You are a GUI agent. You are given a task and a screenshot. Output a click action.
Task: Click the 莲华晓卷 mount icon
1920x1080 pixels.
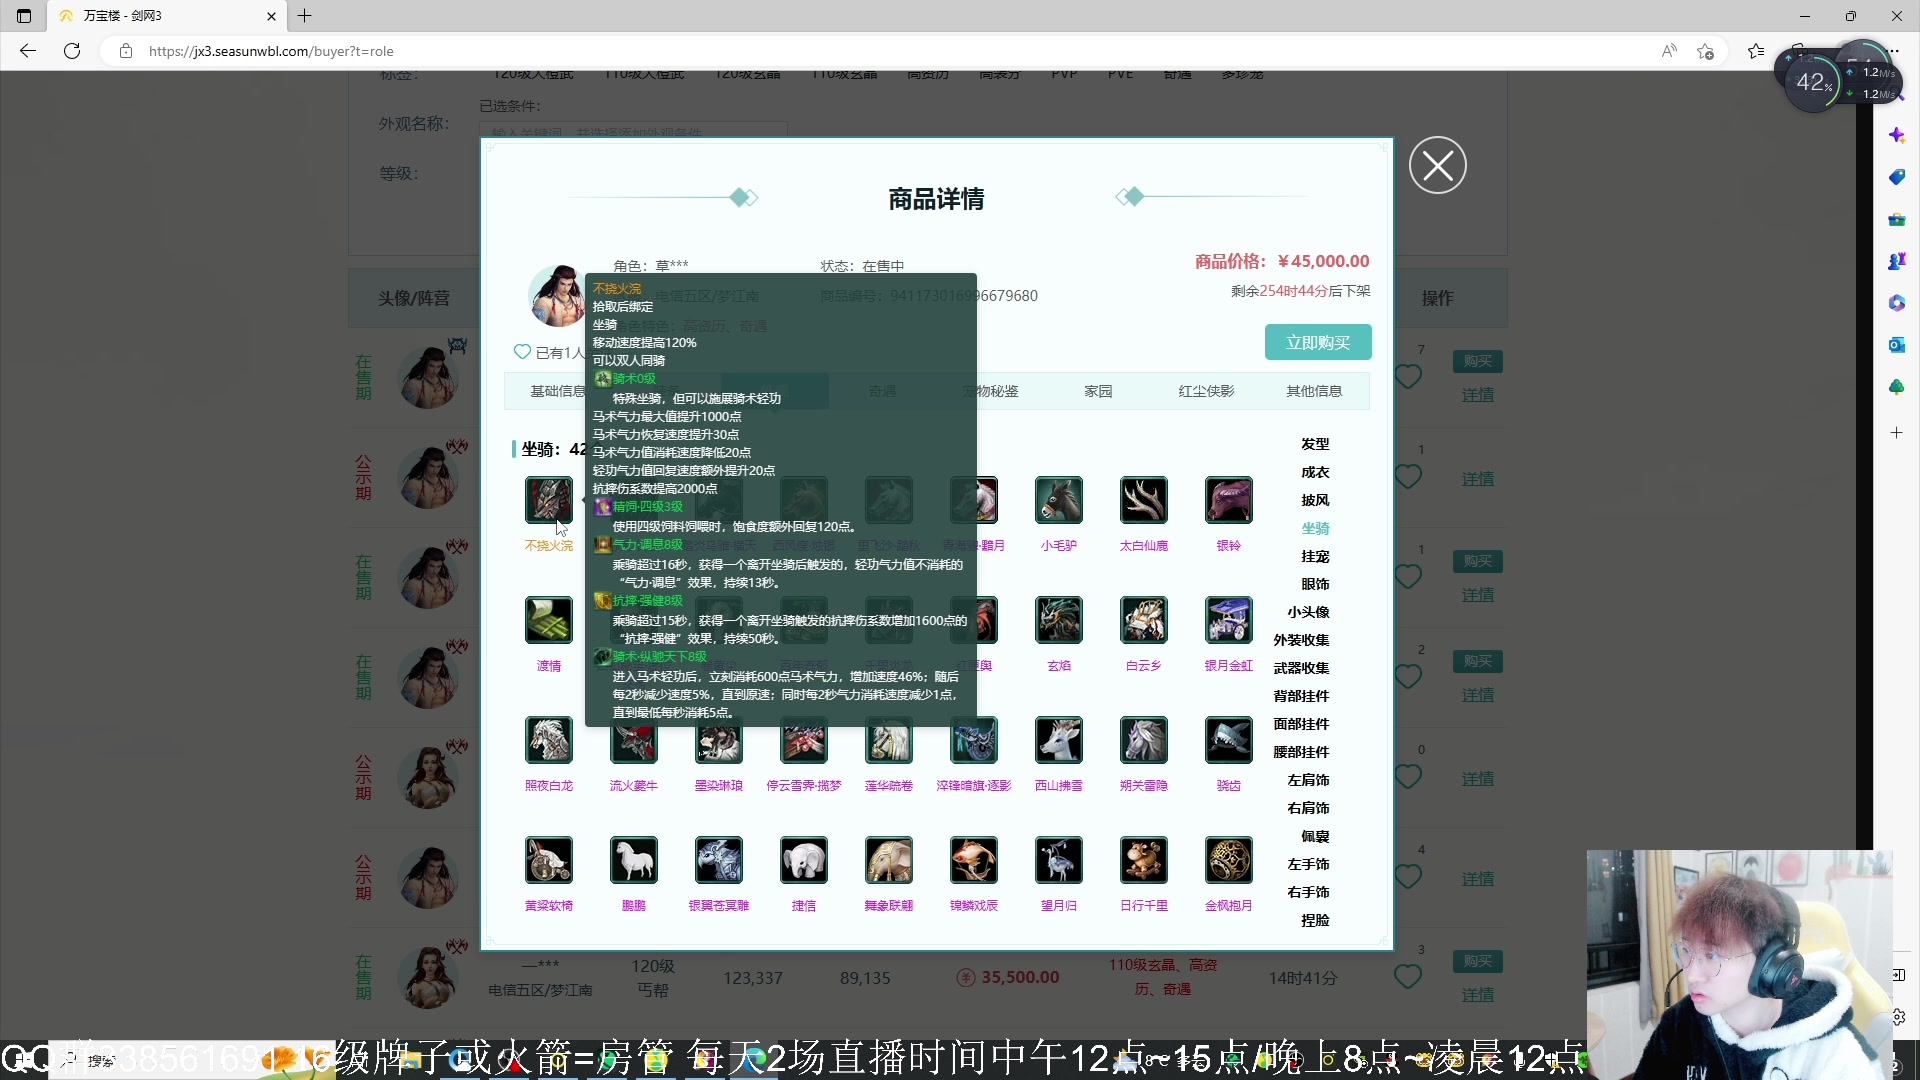point(889,740)
